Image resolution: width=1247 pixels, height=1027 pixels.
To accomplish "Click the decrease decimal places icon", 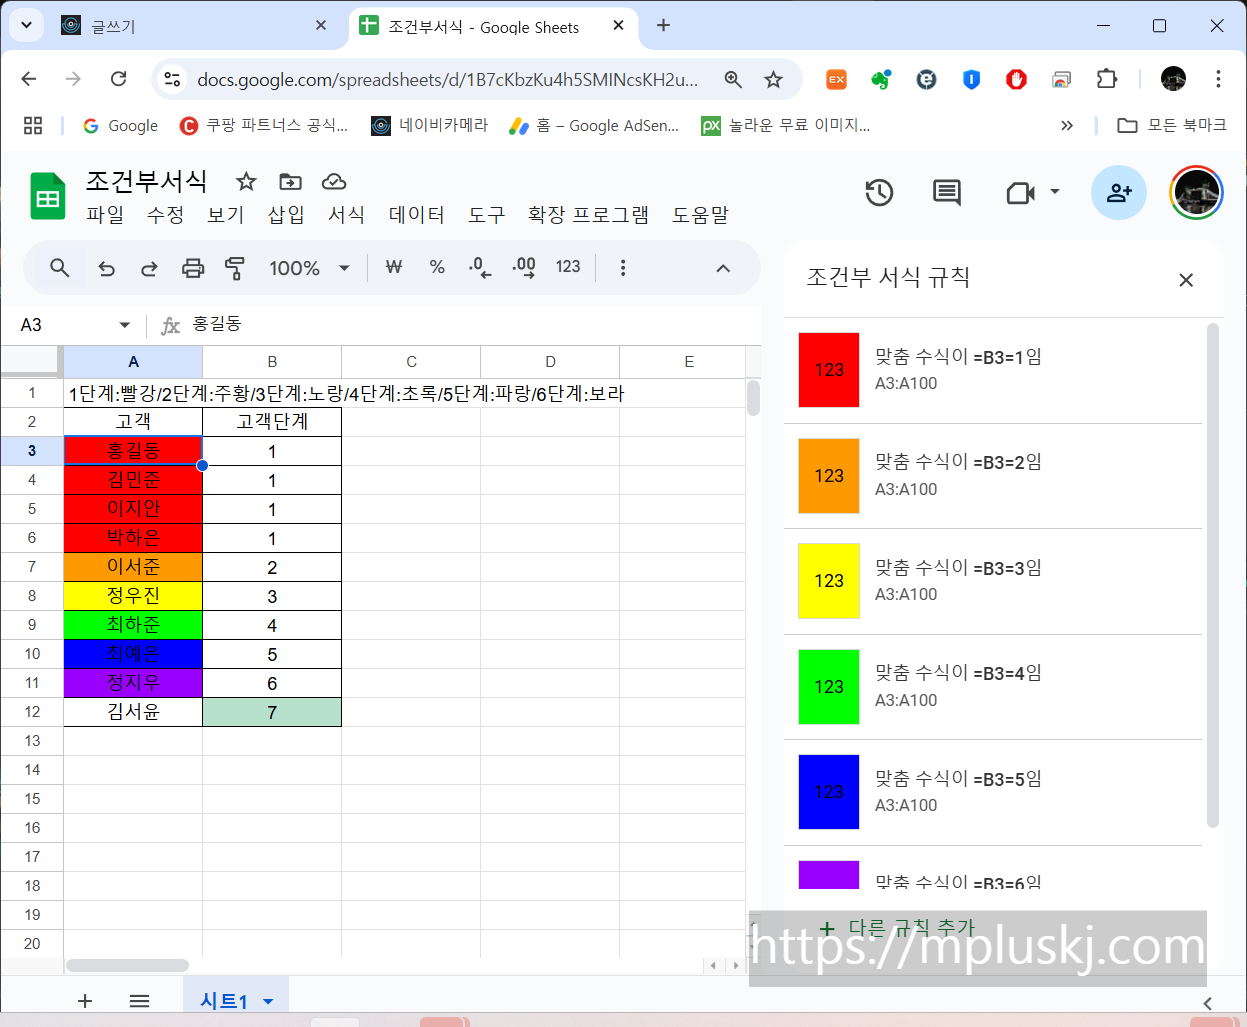I will [x=479, y=268].
